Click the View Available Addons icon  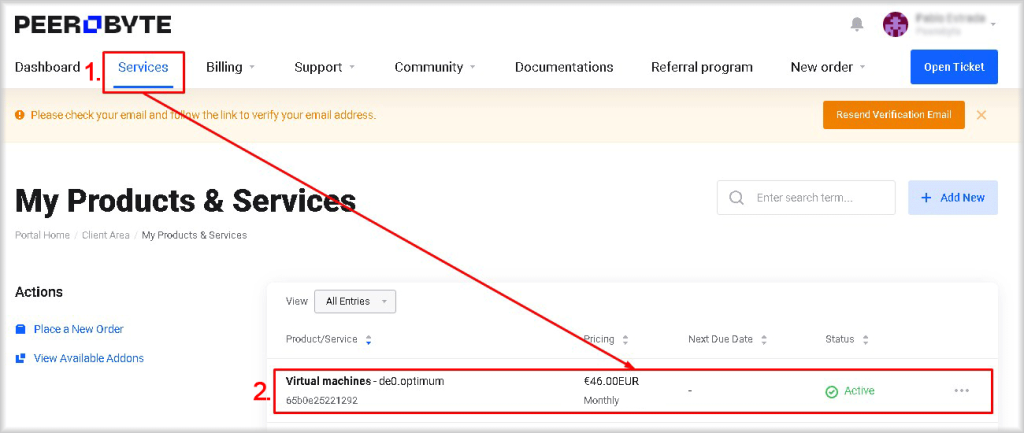[21, 358]
